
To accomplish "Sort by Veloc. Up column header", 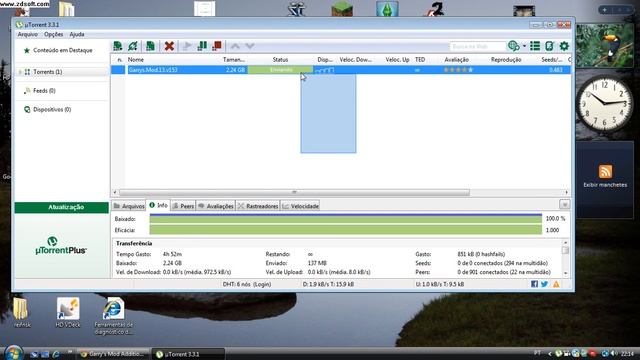I will 397,60.
